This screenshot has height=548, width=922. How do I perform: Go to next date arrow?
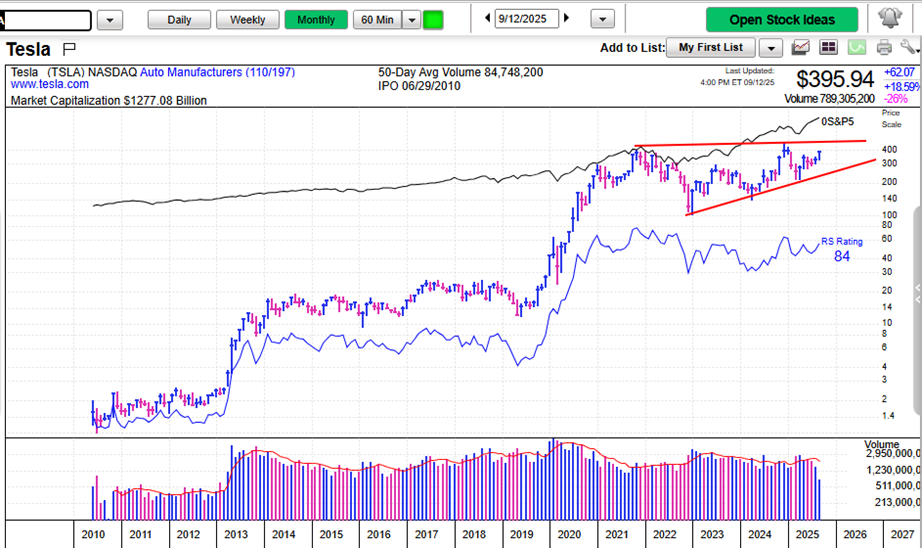(566, 18)
